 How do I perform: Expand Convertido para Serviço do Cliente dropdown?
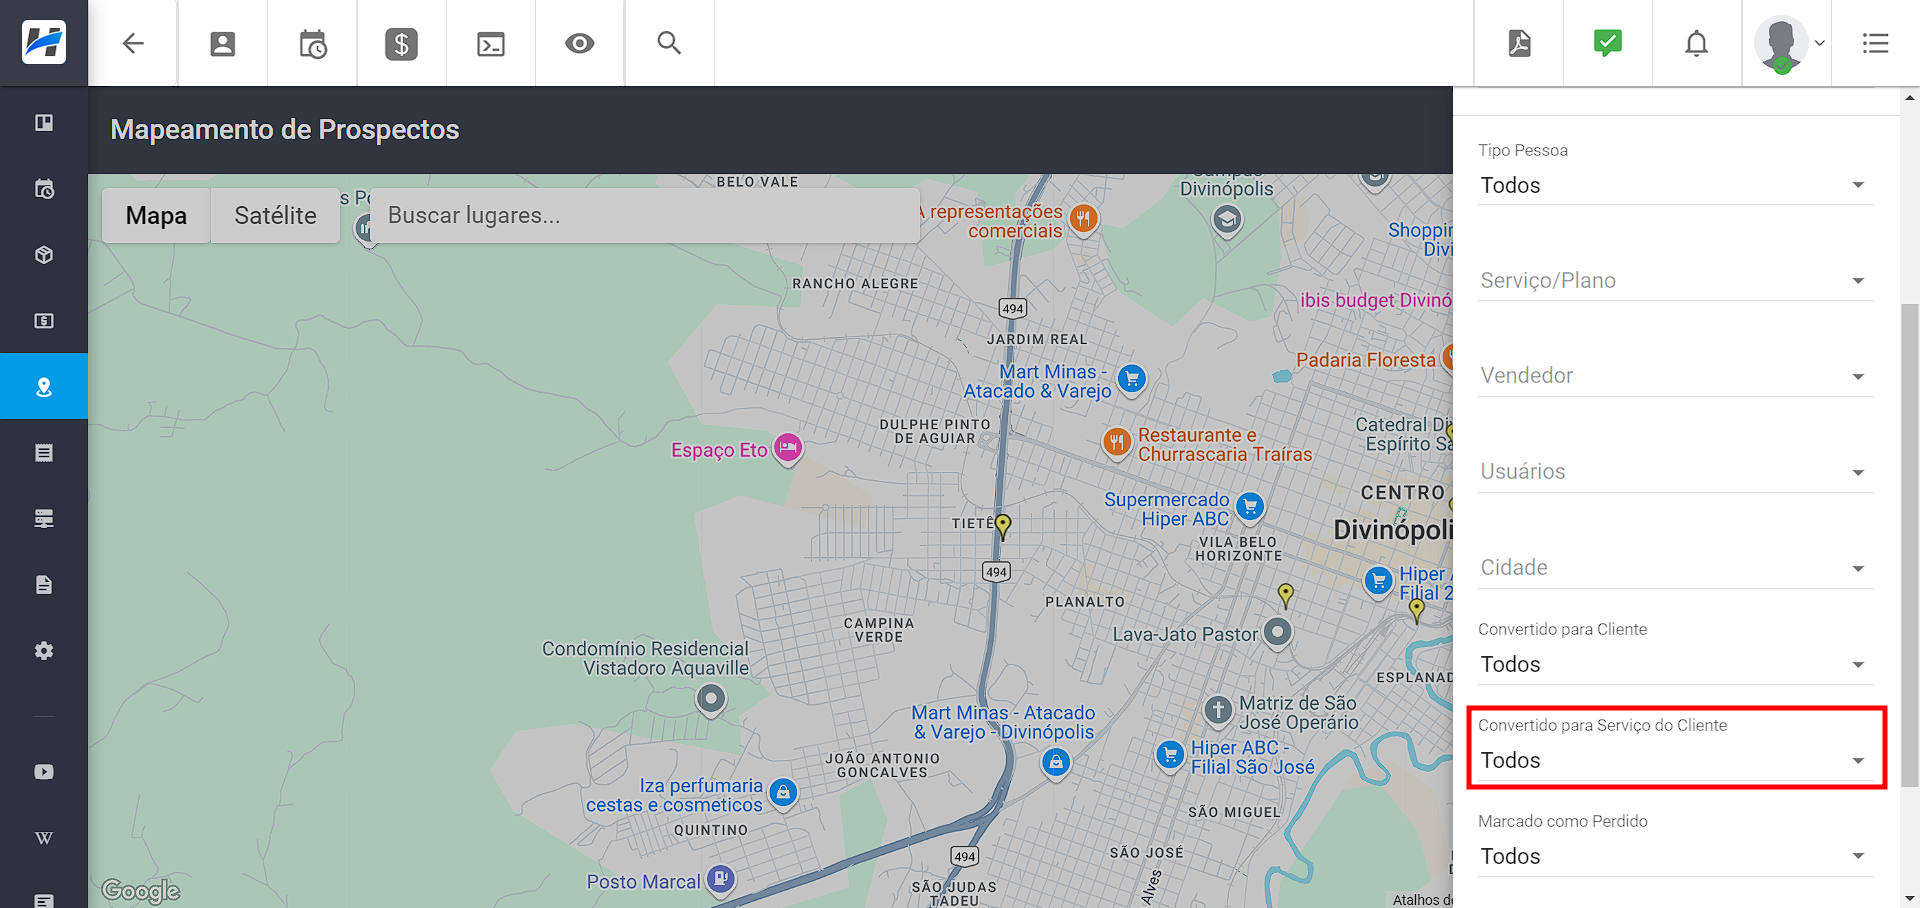pyautogui.click(x=1675, y=760)
